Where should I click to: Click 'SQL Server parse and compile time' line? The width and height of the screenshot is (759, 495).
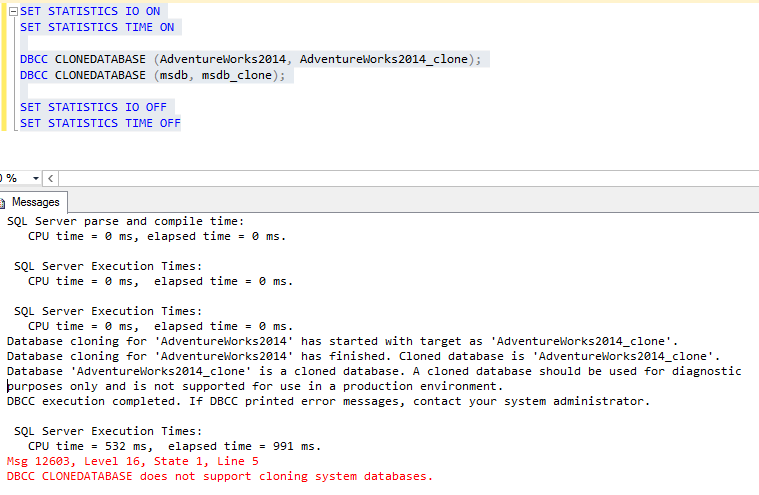[125, 221]
